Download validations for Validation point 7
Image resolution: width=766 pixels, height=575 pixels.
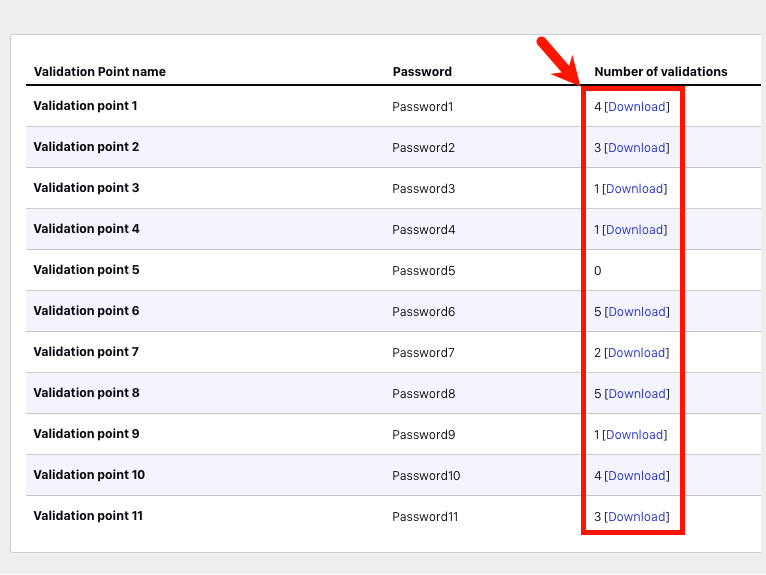637,353
